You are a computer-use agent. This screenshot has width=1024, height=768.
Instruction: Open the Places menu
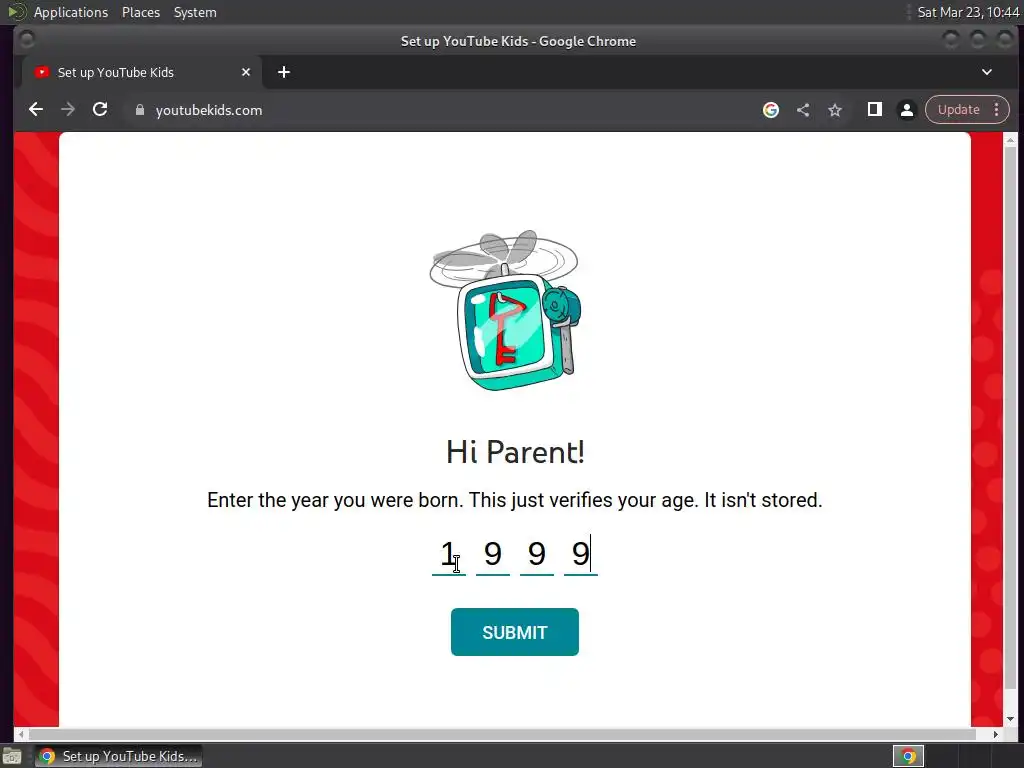point(140,12)
